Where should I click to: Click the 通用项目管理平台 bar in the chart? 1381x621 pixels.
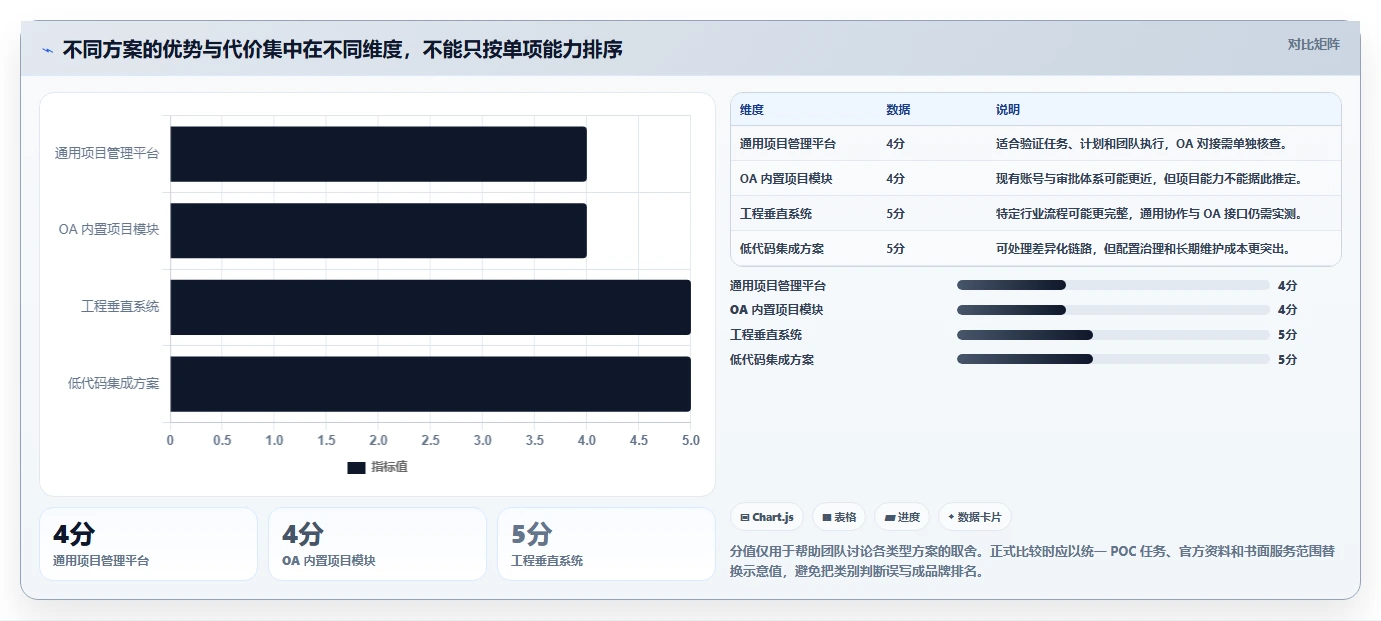pyautogui.click(x=378, y=154)
